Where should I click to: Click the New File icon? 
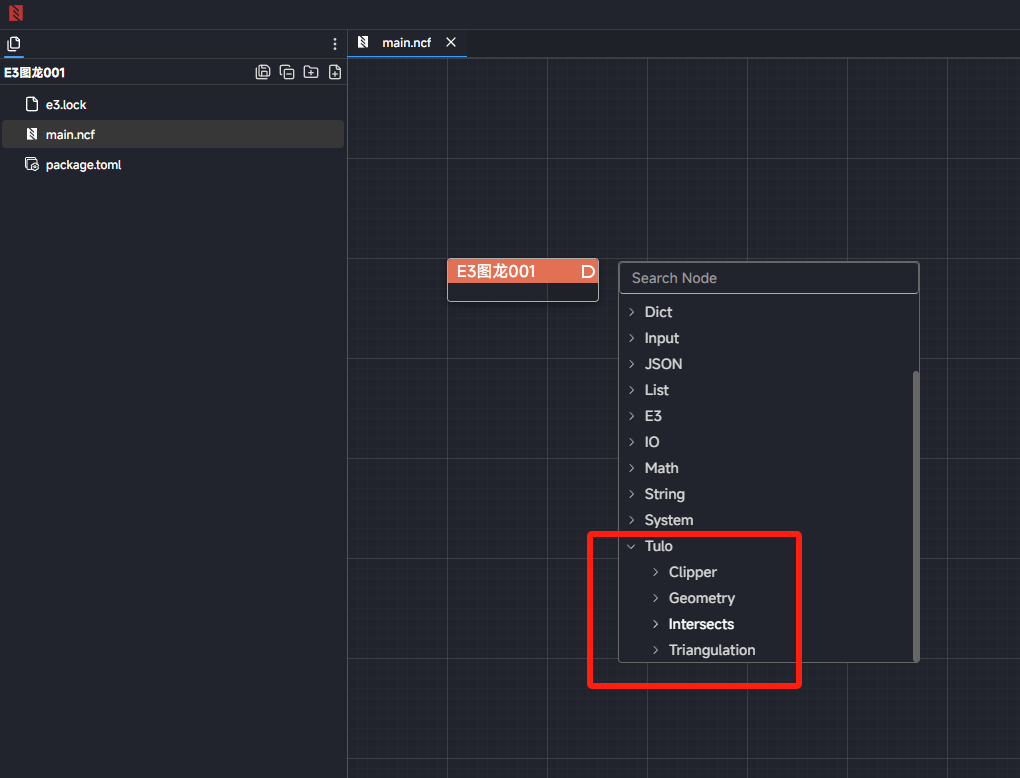point(335,72)
